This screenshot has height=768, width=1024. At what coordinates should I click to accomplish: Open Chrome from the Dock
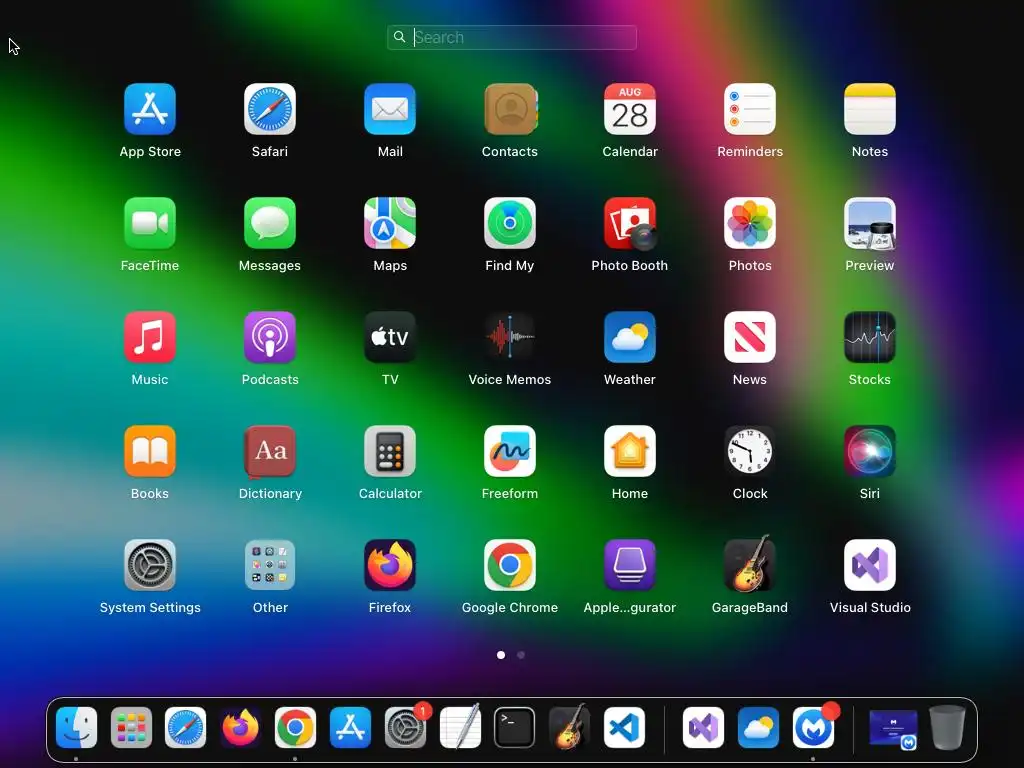[295, 728]
